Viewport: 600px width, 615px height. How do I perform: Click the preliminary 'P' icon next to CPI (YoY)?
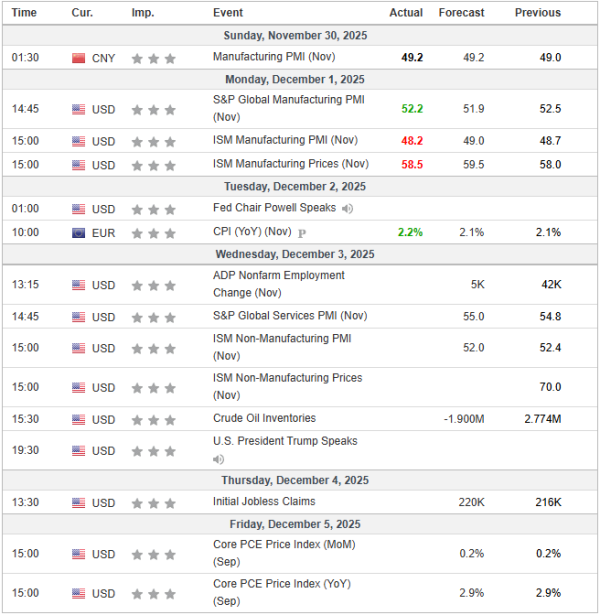[301, 232]
